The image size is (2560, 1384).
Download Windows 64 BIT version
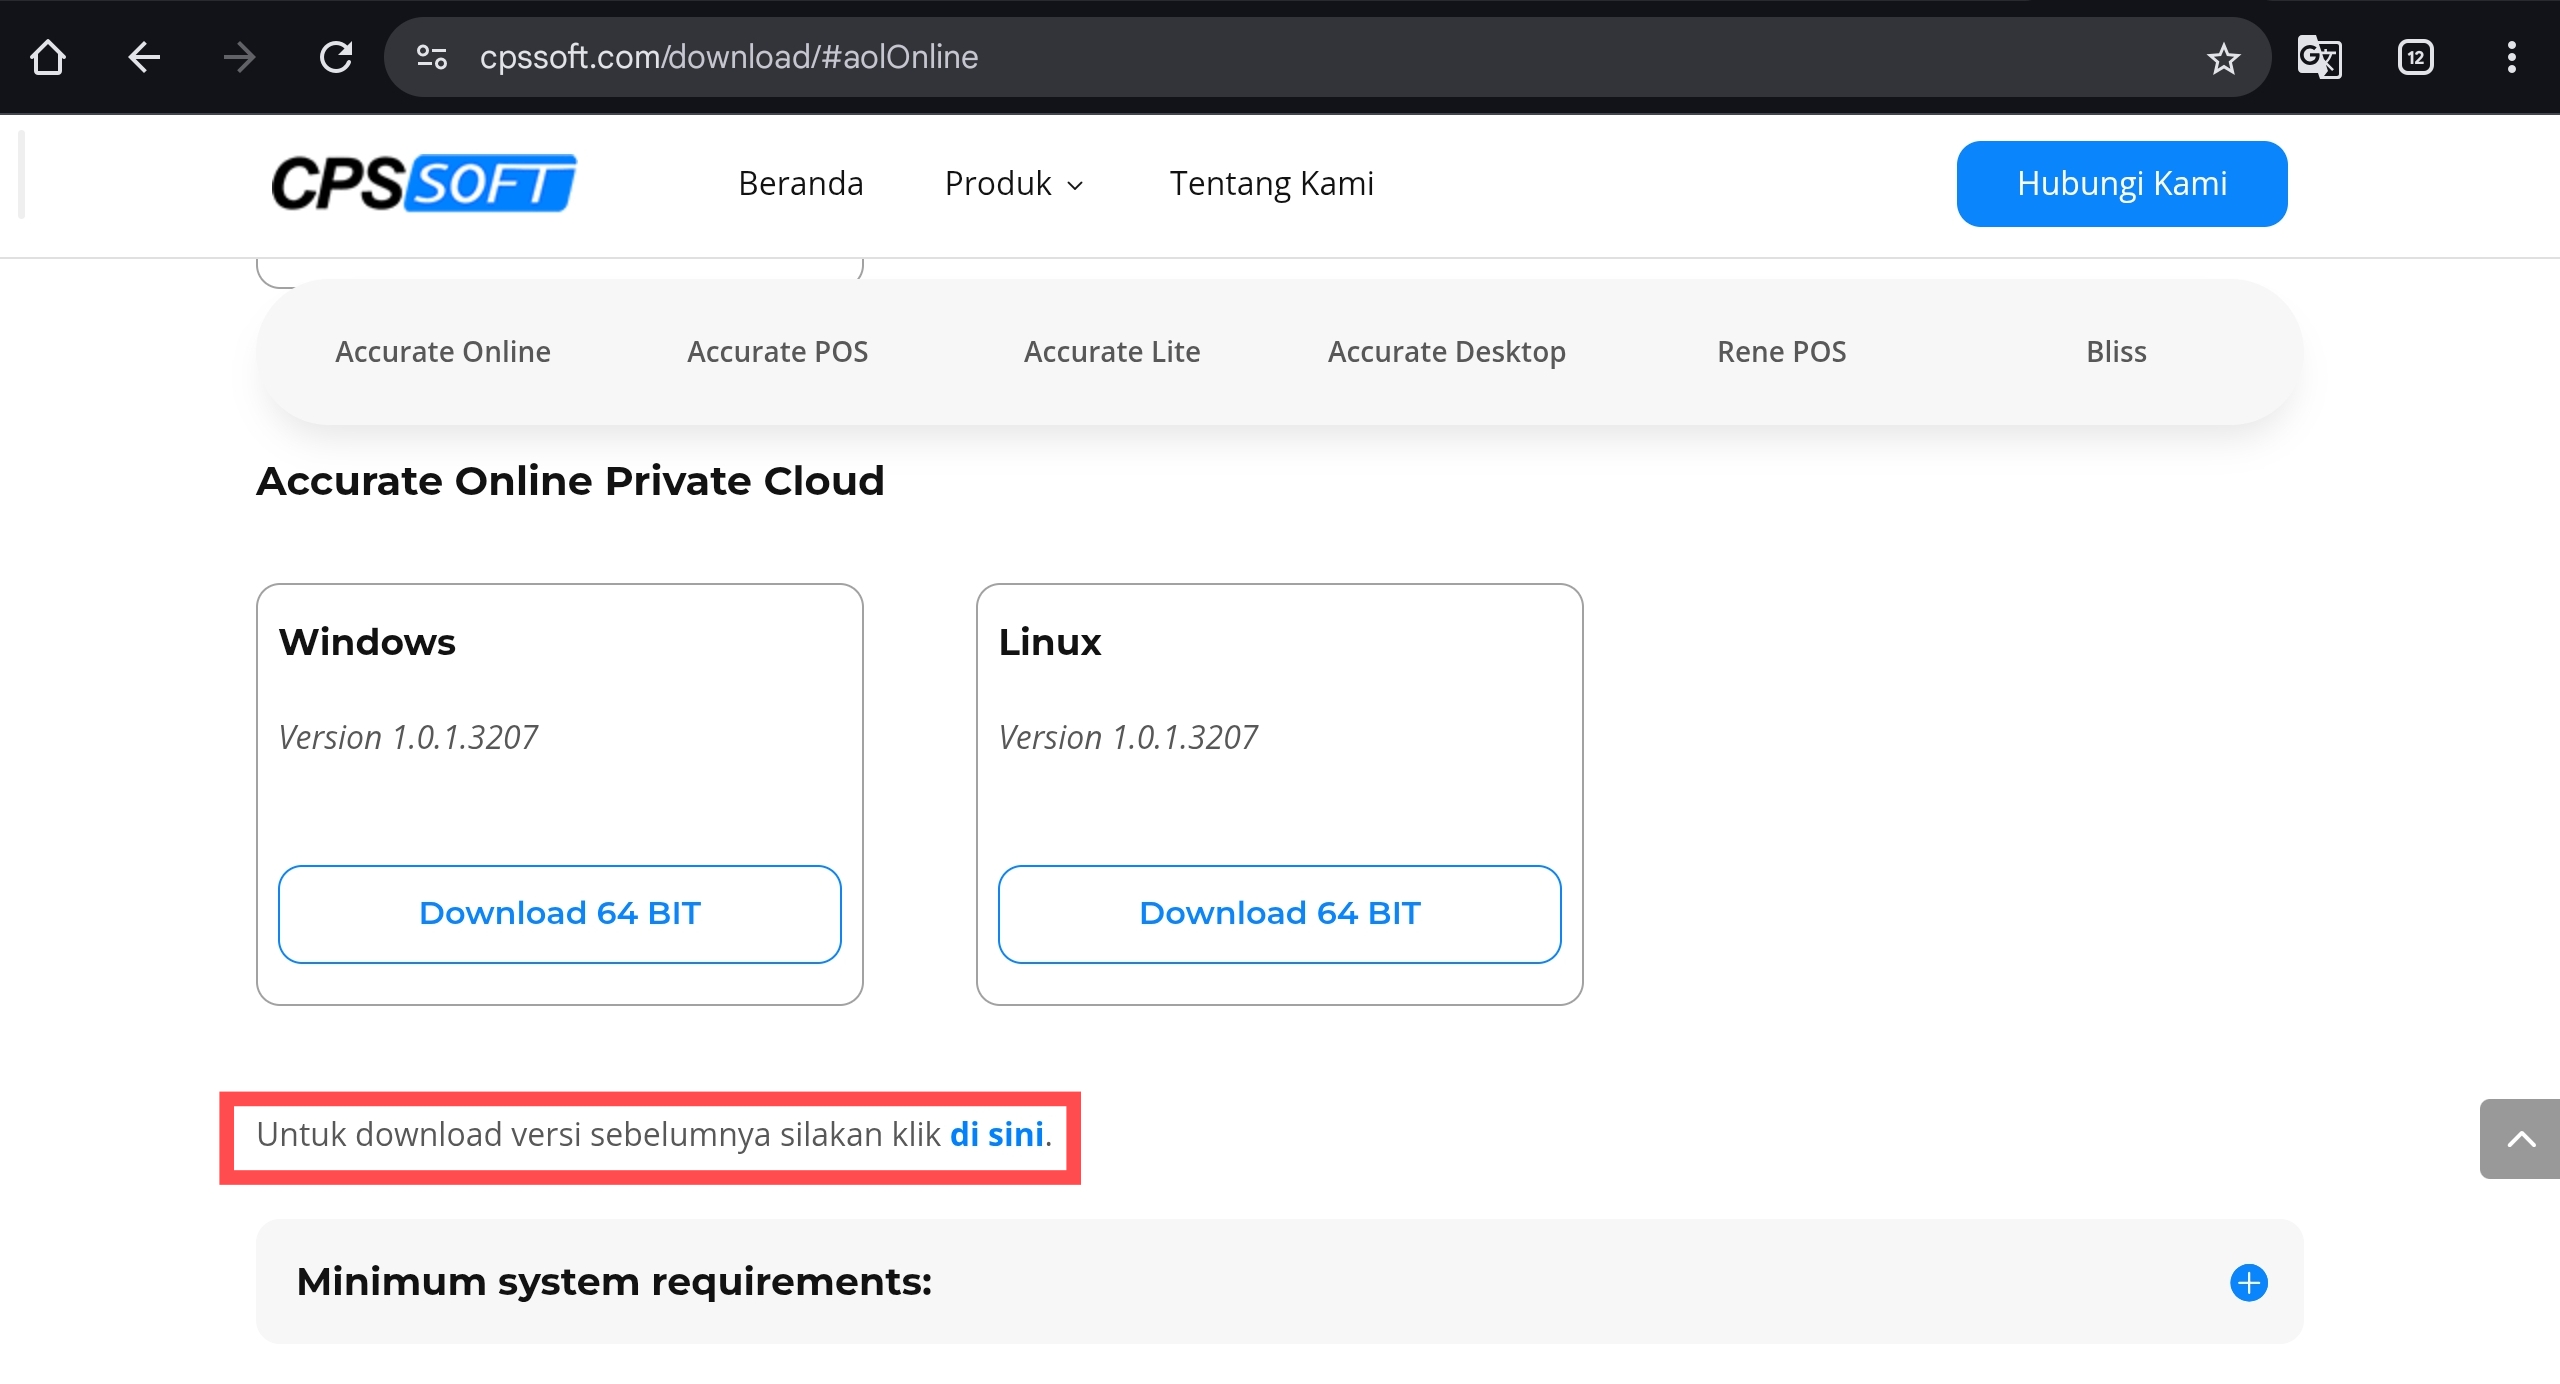click(x=559, y=914)
